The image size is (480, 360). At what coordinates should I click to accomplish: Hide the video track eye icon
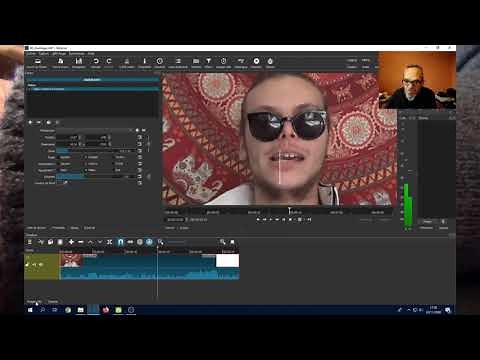(34, 265)
